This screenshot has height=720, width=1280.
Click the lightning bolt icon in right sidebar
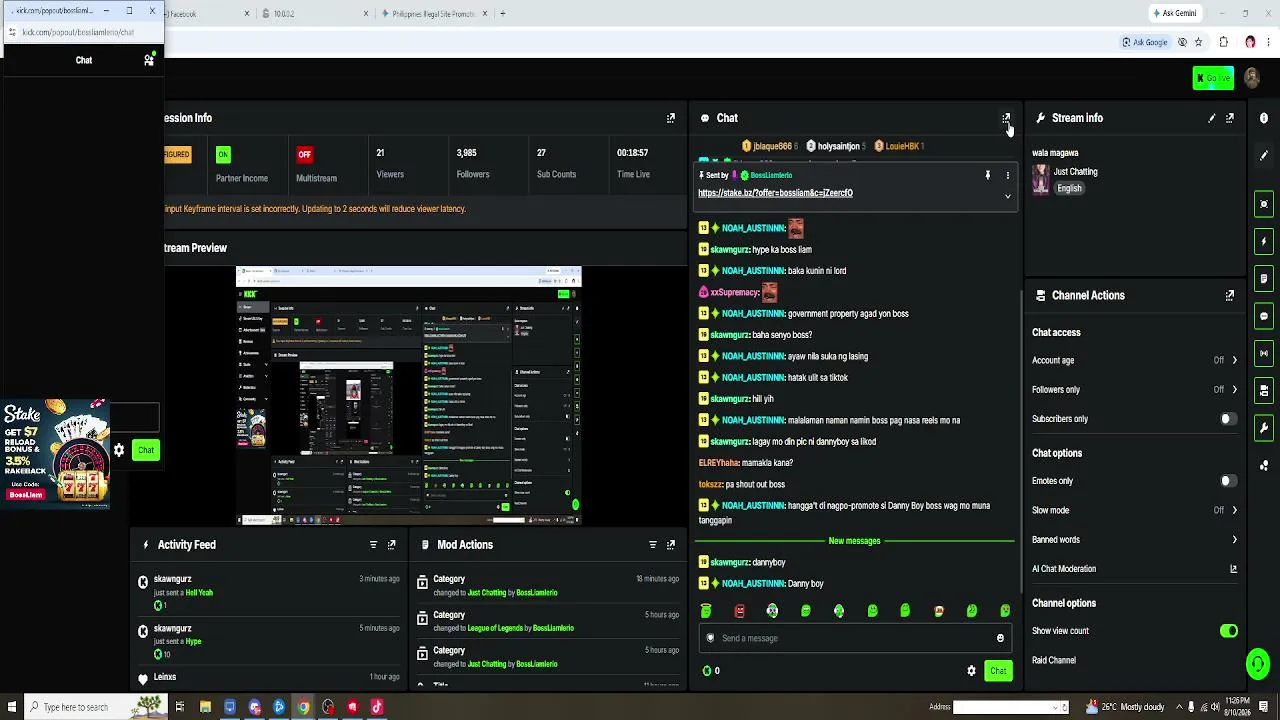pyautogui.click(x=1264, y=242)
